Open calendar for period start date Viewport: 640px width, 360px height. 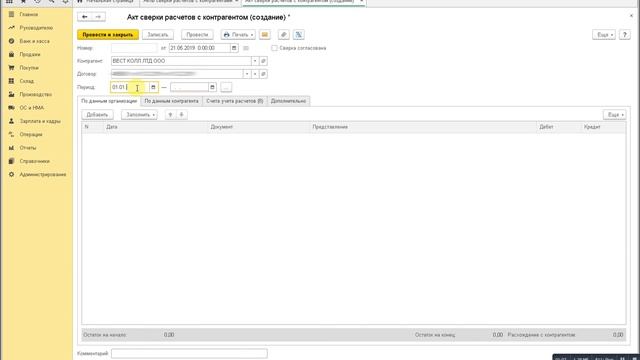(153, 87)
